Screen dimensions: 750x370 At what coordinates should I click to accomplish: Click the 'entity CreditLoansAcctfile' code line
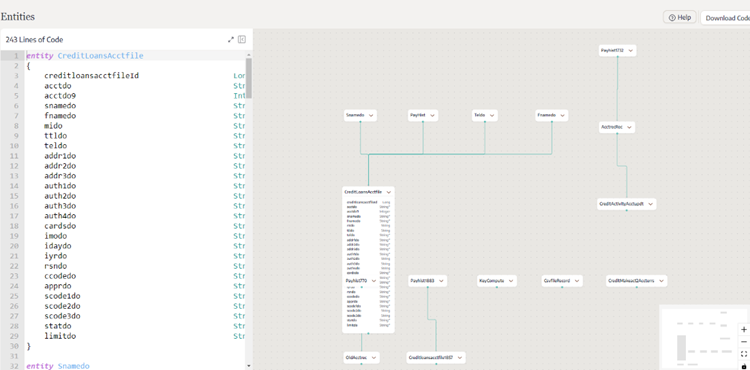pyautogui.click(x=85, y=56)
